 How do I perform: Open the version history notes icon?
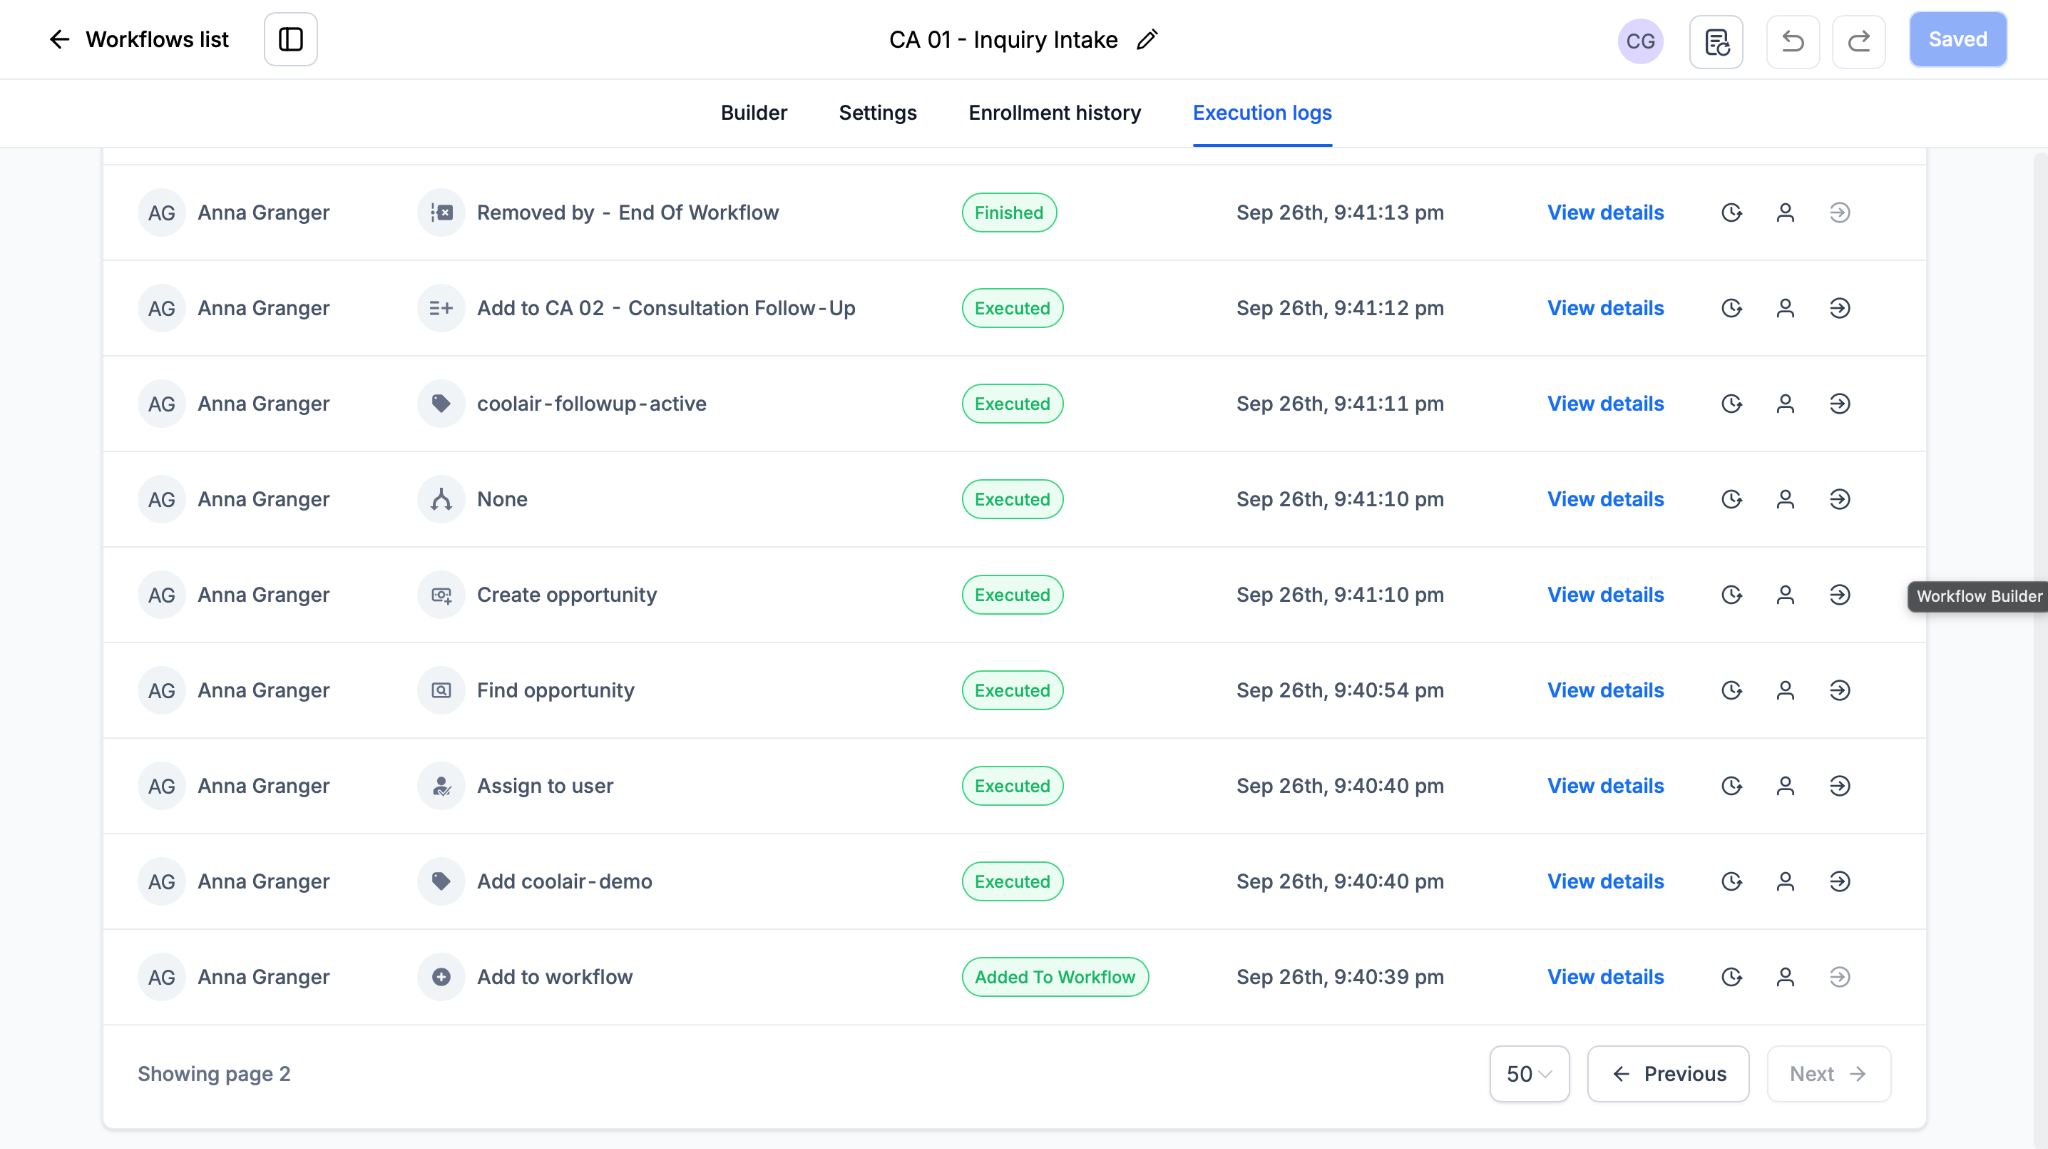[x=1716, y=41]
